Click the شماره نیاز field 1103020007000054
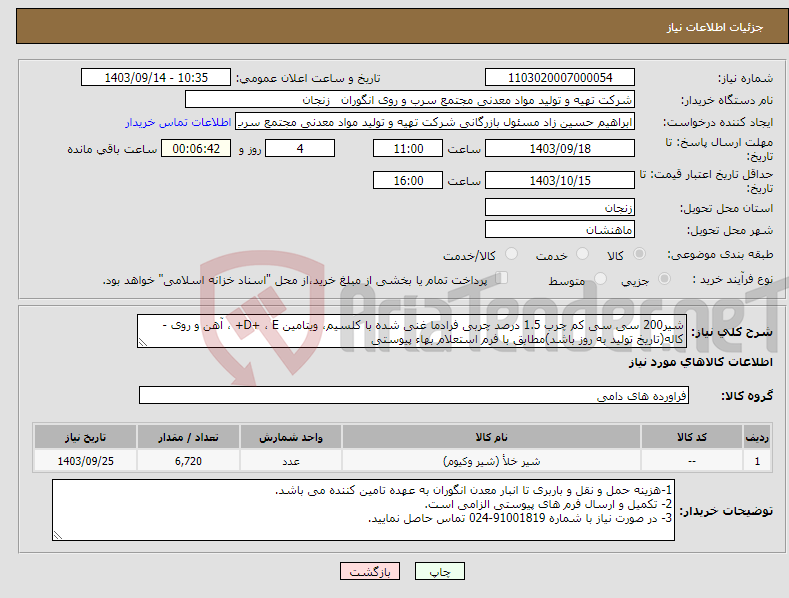This screenshot has height=598, width=789. (x=560, y=78)
